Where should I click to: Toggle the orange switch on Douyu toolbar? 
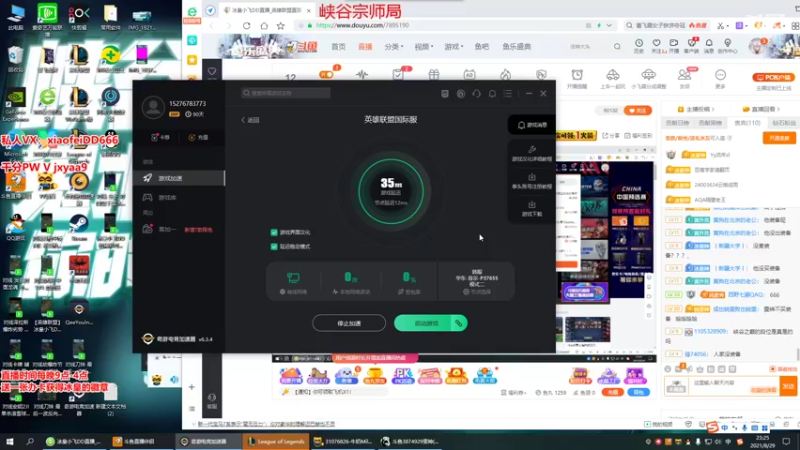tap(327, 74)
